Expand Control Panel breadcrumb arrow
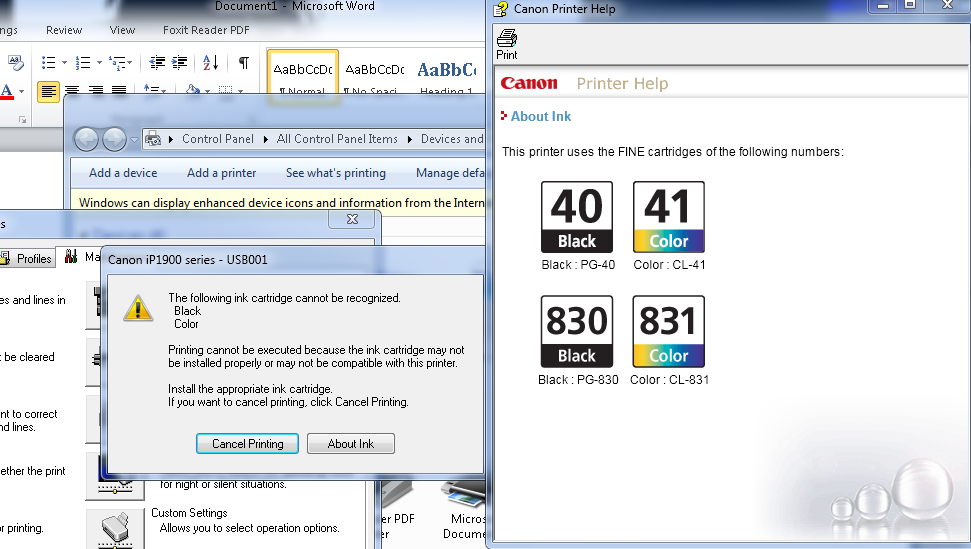This screenshot has height=549, width=971. coord(266,139)
